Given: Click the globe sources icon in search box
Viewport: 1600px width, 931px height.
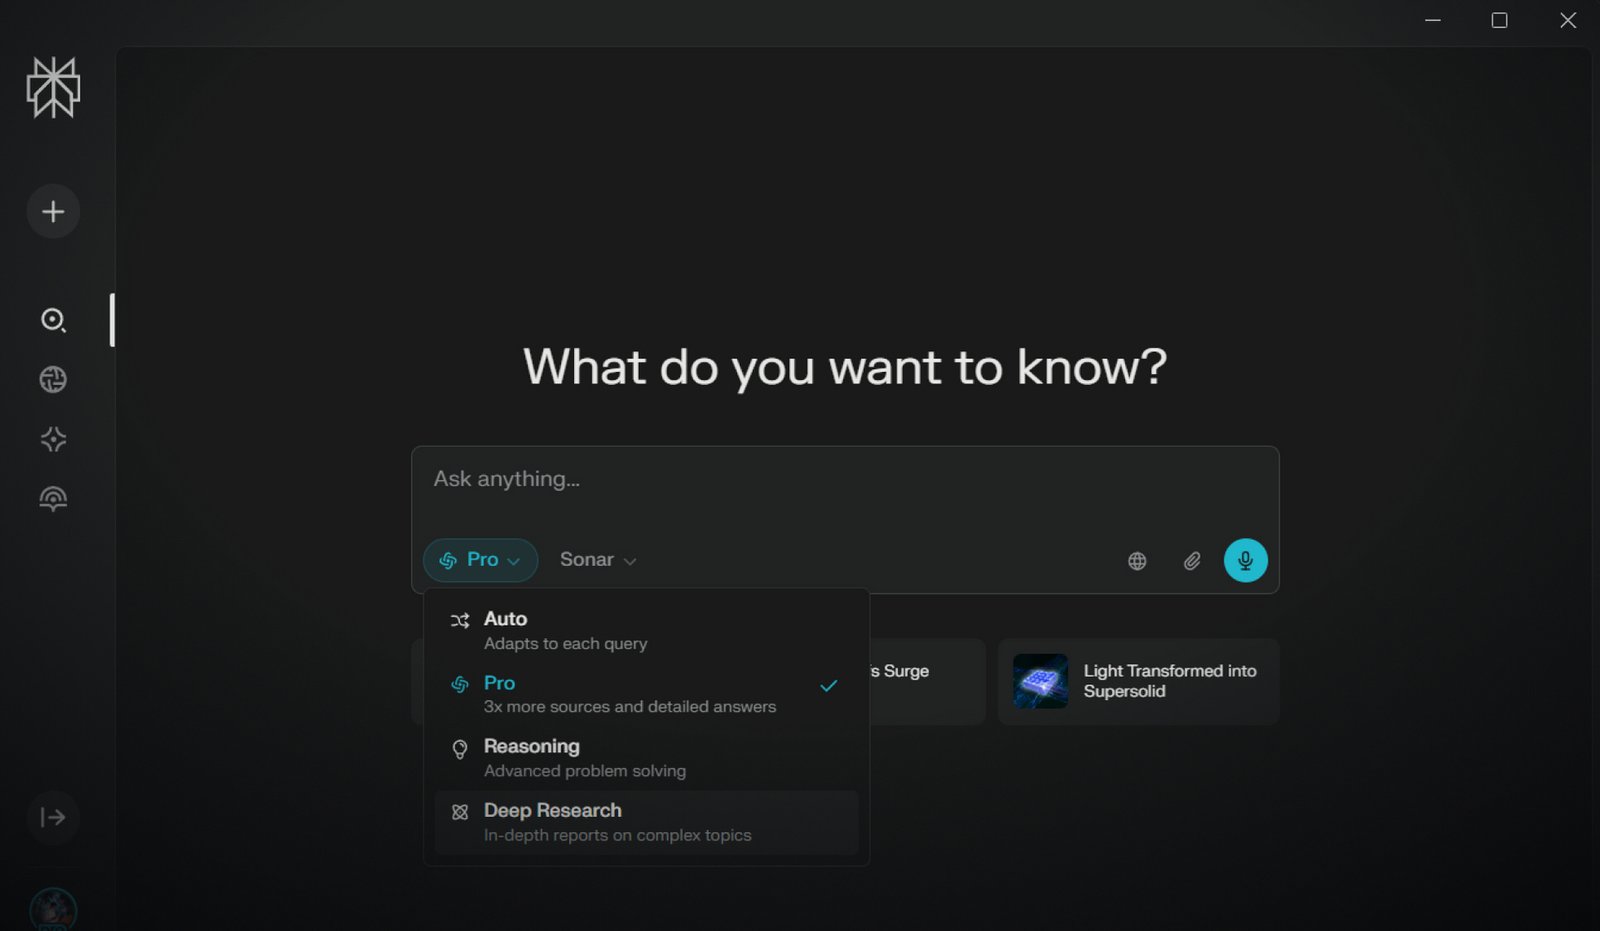Looking at the screenshot, I should point(1137,561).
